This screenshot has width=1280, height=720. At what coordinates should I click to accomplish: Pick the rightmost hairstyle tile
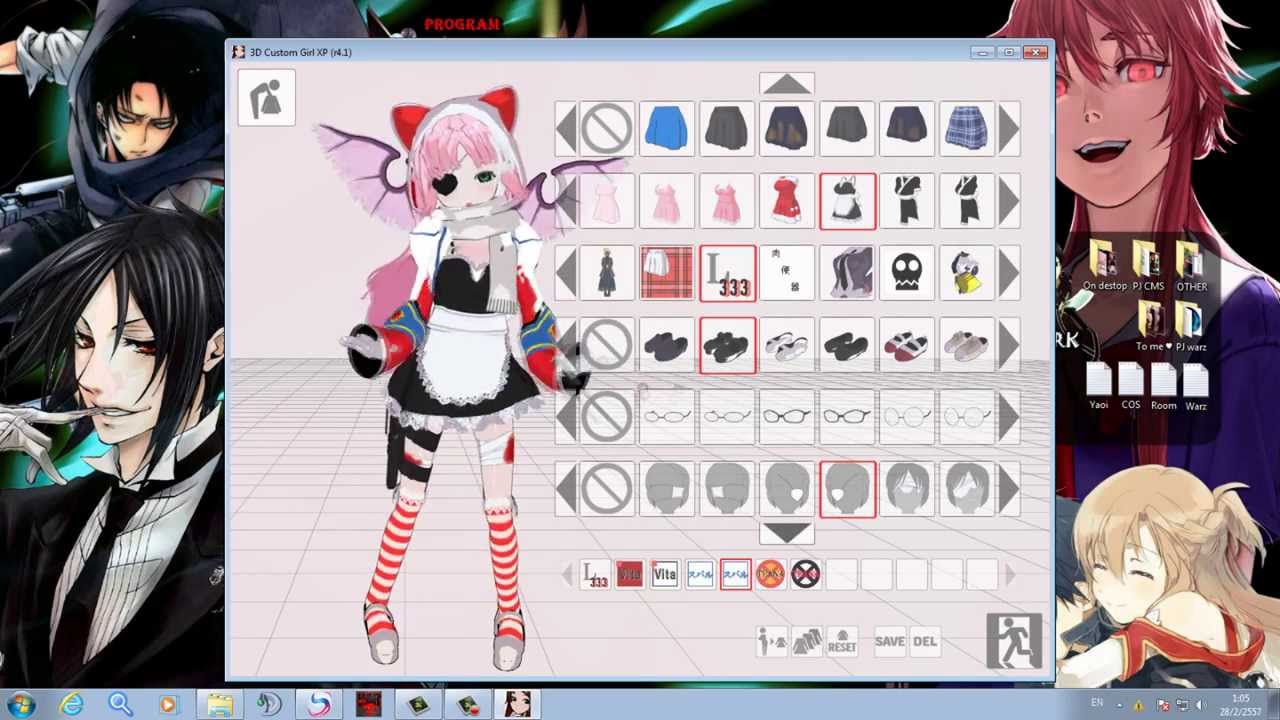coord(967,489)
